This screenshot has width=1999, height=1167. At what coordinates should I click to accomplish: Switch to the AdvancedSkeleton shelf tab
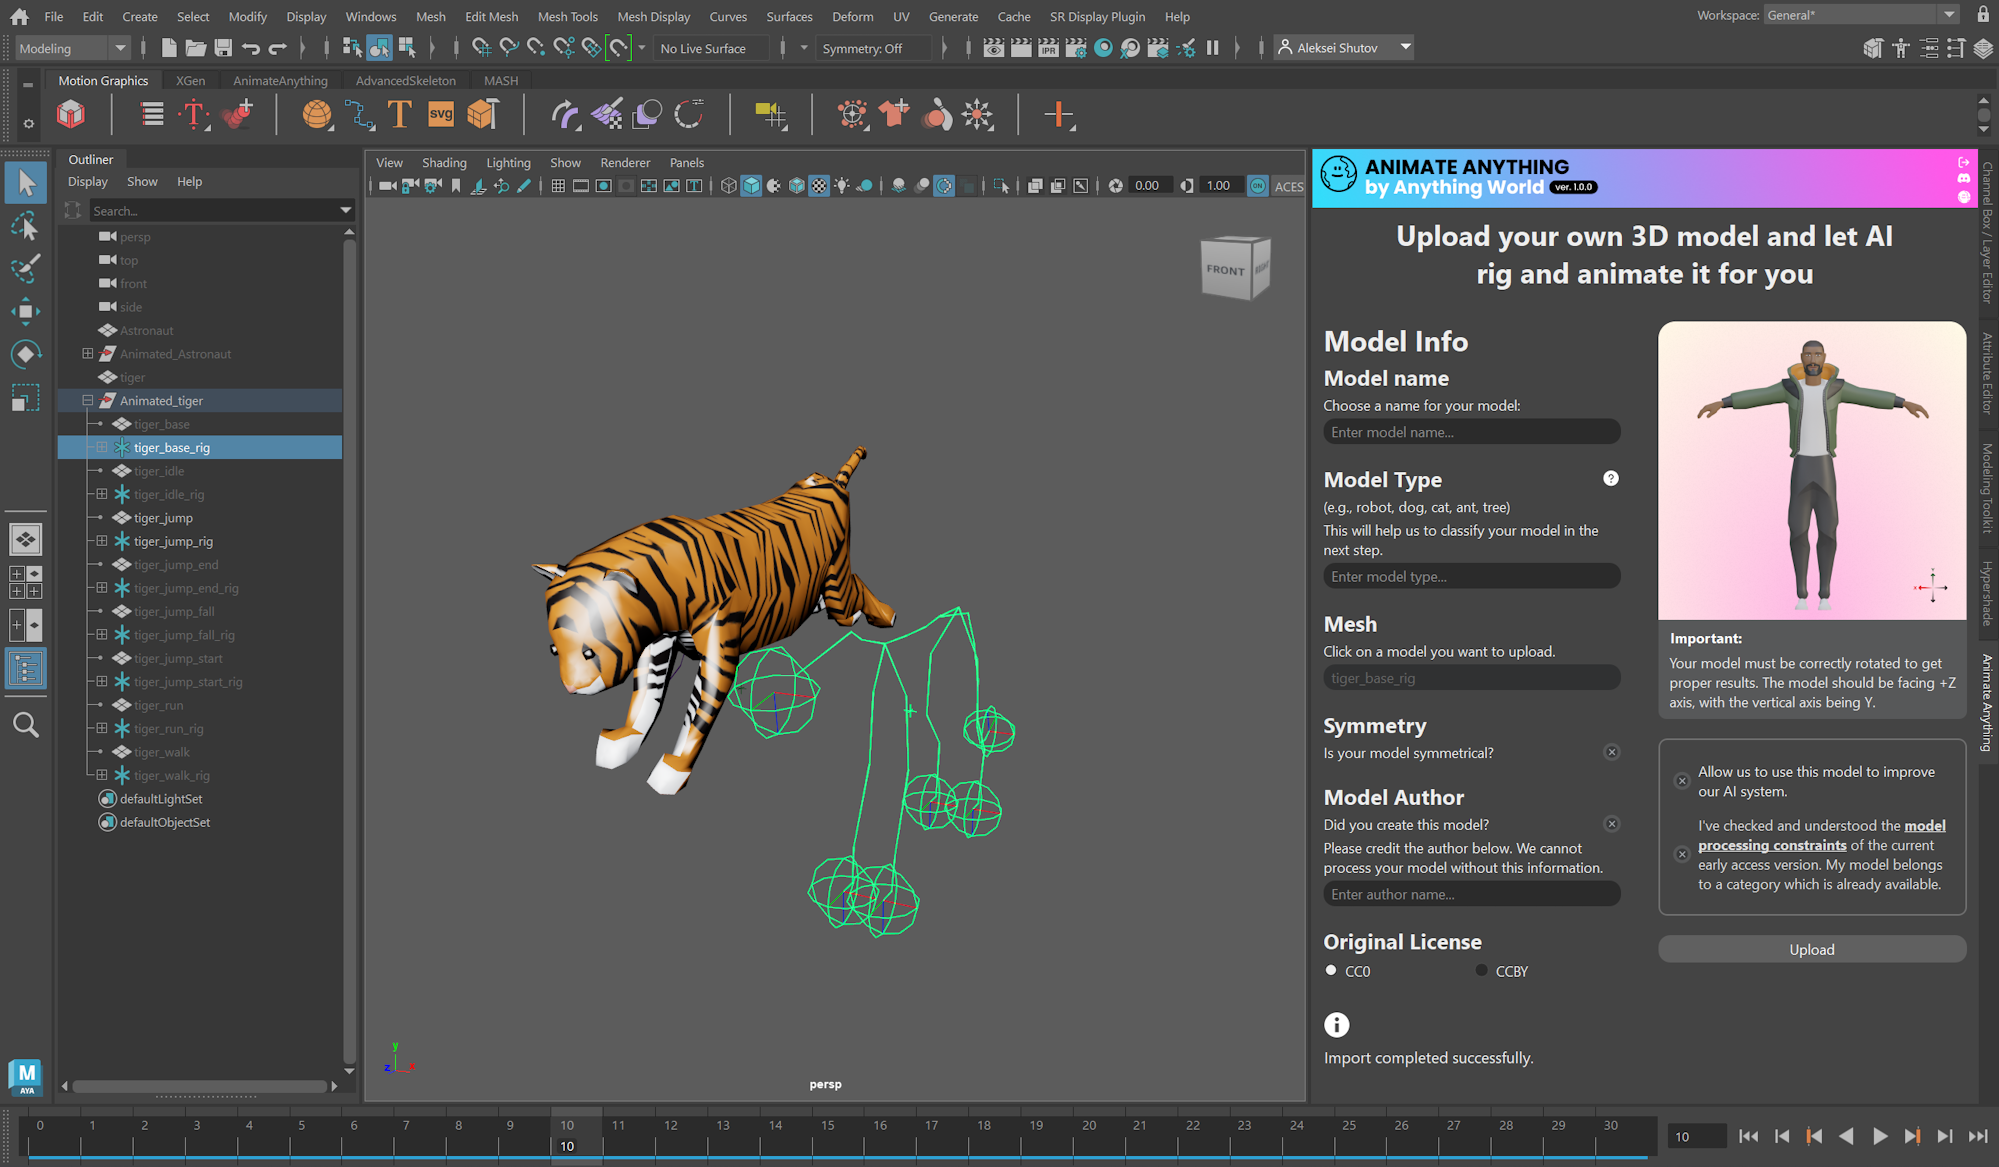[x=405, y=80]
